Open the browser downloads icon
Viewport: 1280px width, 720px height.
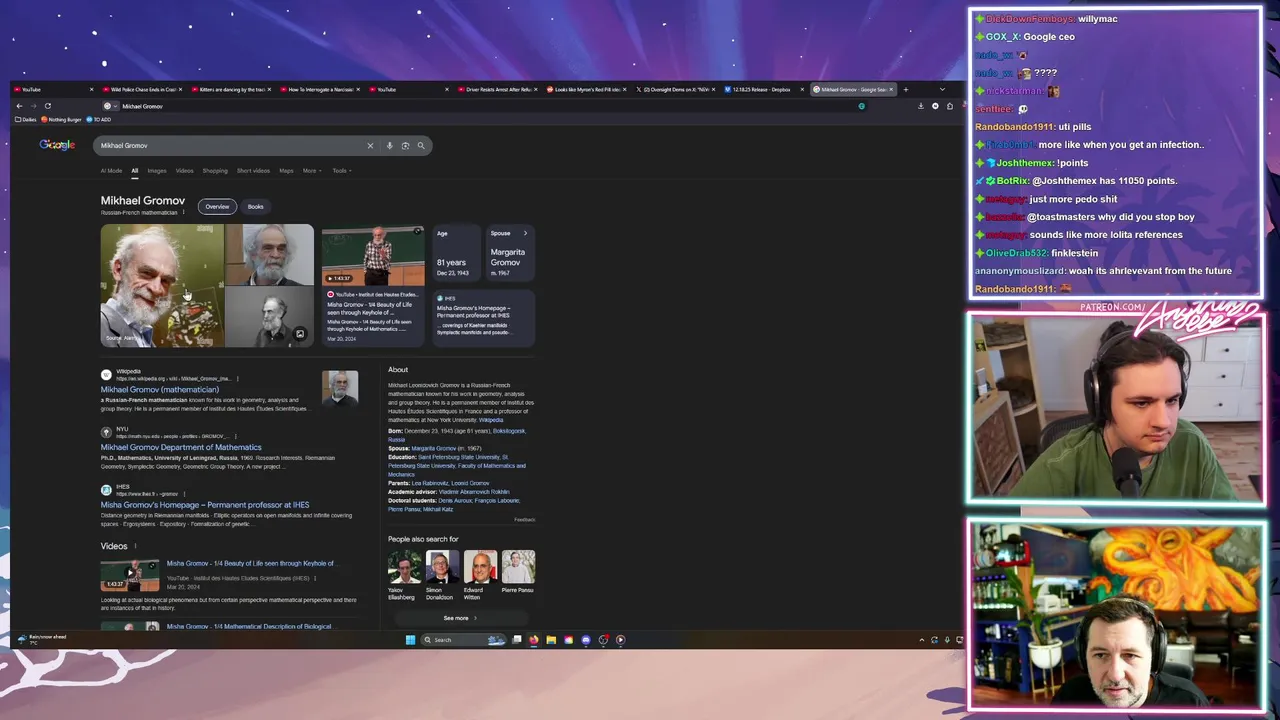click(x=921, y=106)
